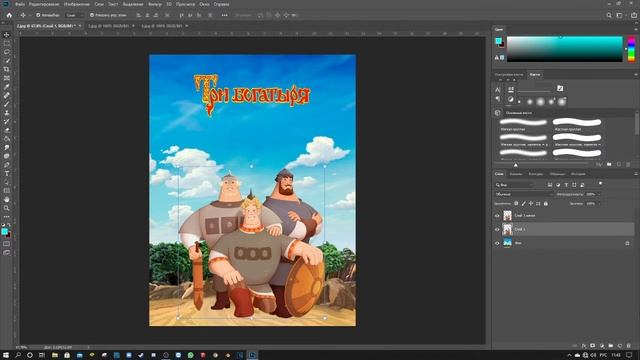Toggle lock image pixels brush icon
The height and width of the screenshot is (360, 640).
coord(523,203)
